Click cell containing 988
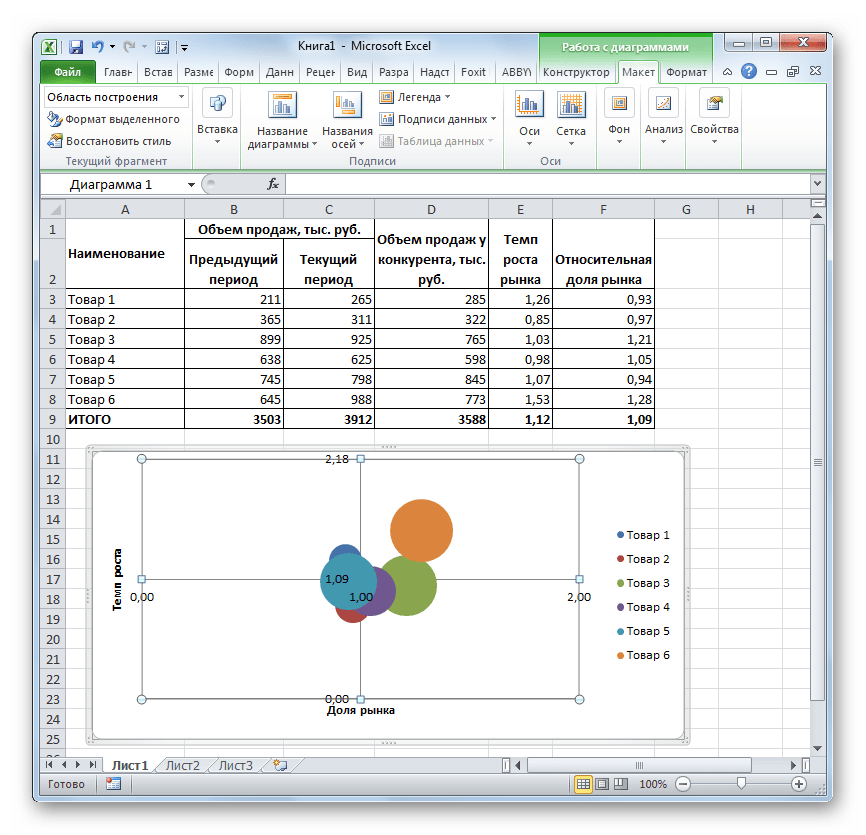 pos(329,399)
